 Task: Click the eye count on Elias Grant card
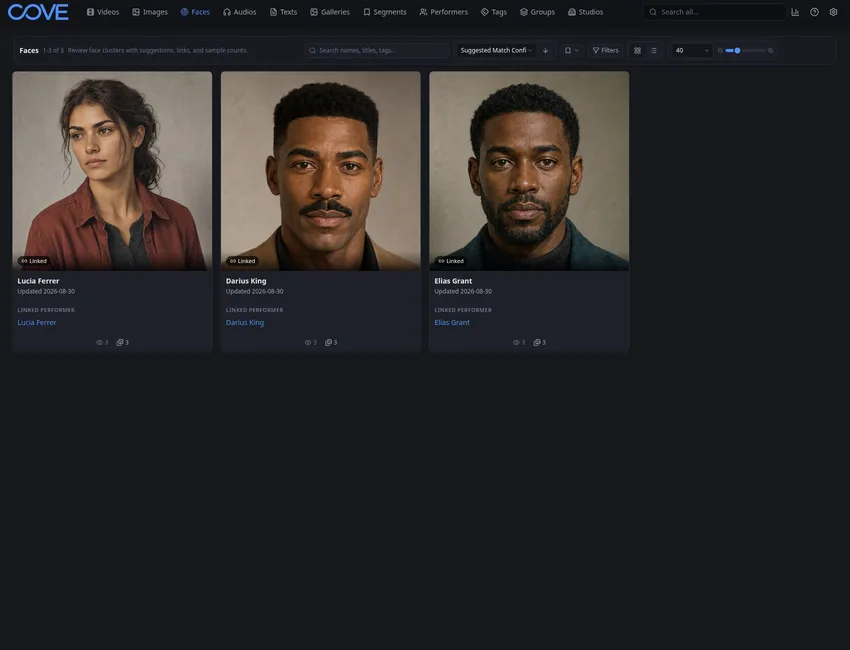coord(519,342)
